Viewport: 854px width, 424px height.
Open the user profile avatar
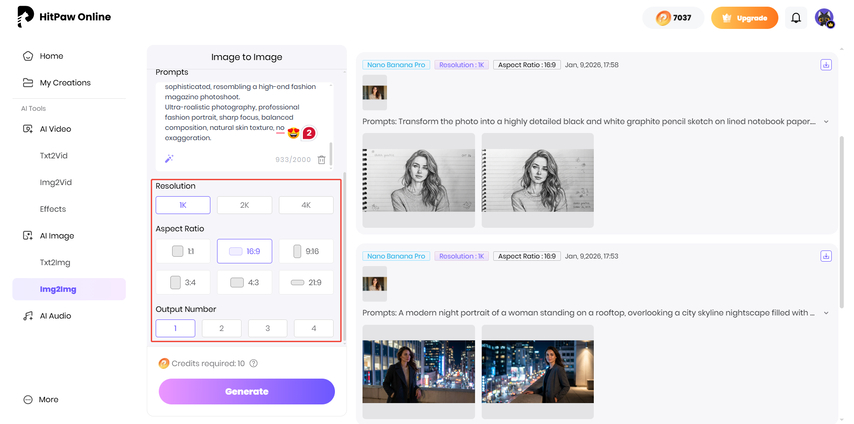tap(824, 18)
